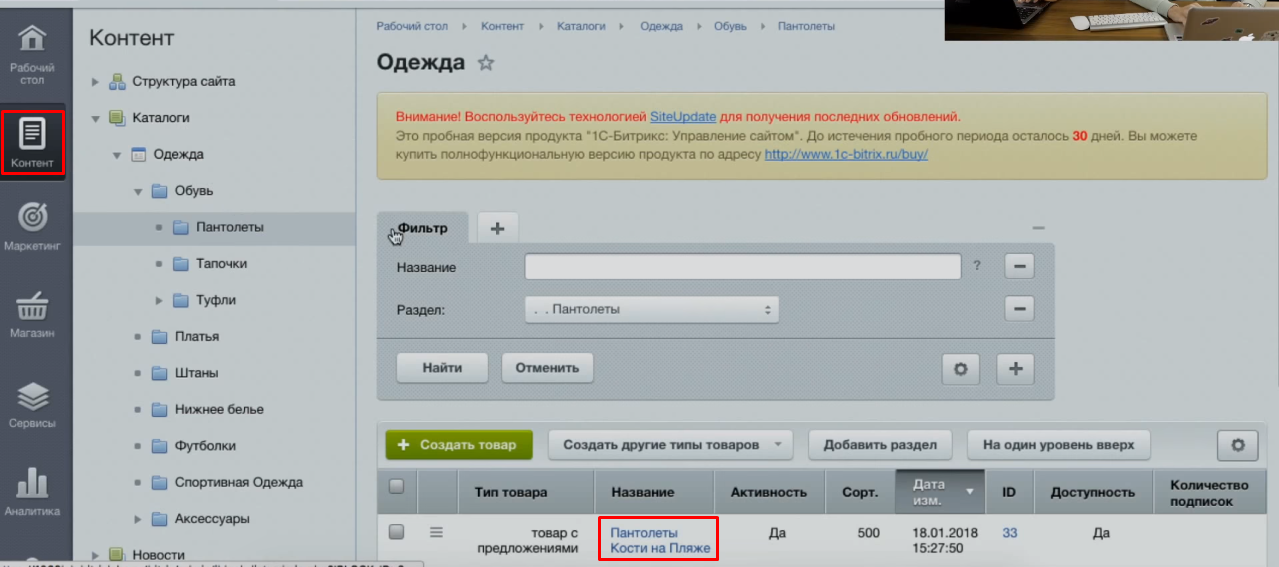Add Одежда page to favorites star
This screenshot has width=1279, height=567.
coord(486,63)
